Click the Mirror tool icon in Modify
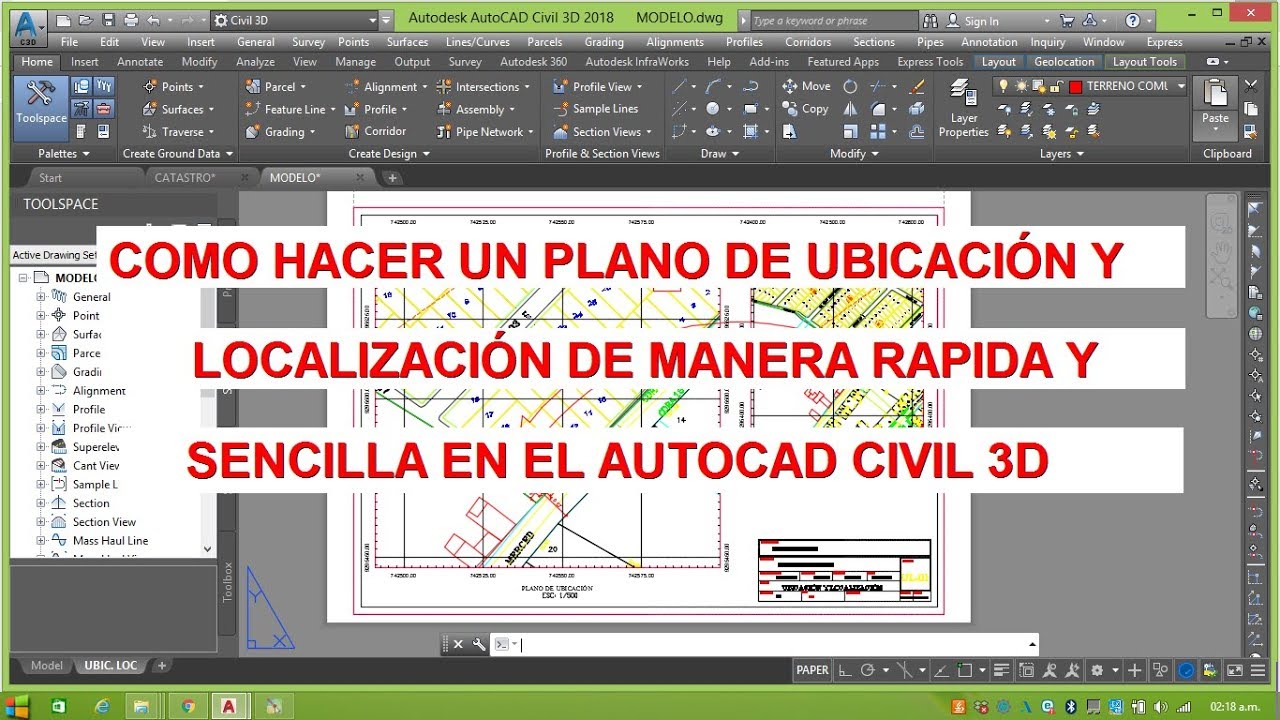Image resolution: width=1280 pixels, height=720 pixels. [850, 109]
